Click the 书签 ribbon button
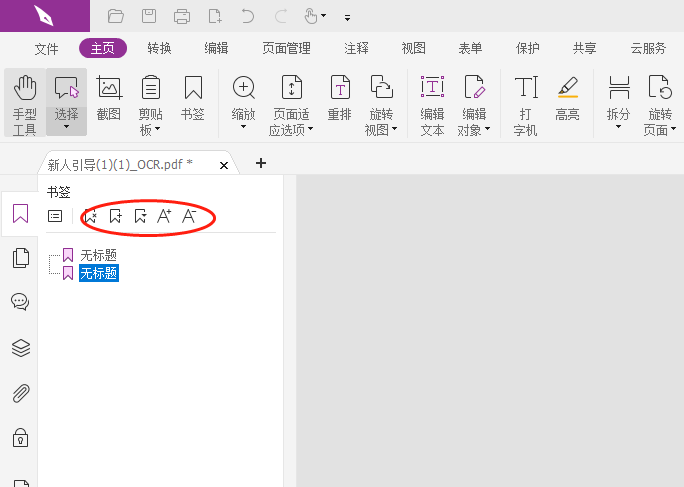Screen dimensions: 684x487 193,98
